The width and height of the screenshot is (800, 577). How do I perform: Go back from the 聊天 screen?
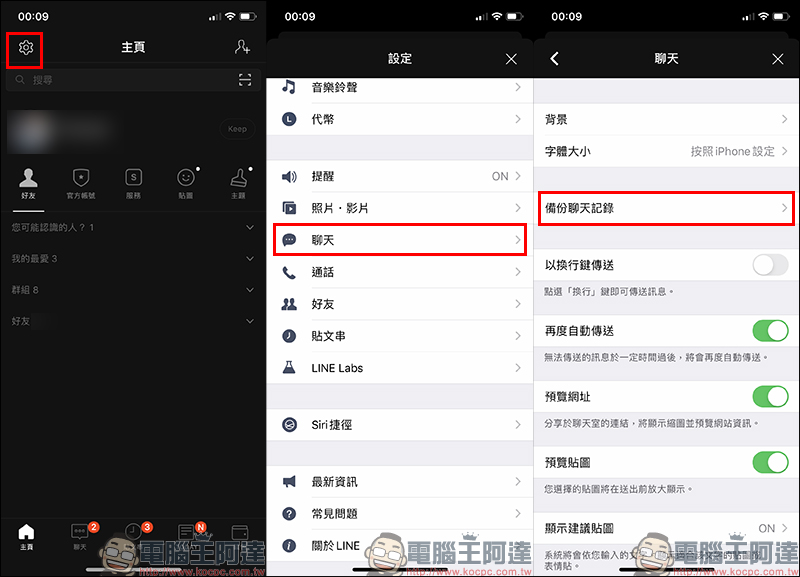pyautogui.click(x=555, y=59)
